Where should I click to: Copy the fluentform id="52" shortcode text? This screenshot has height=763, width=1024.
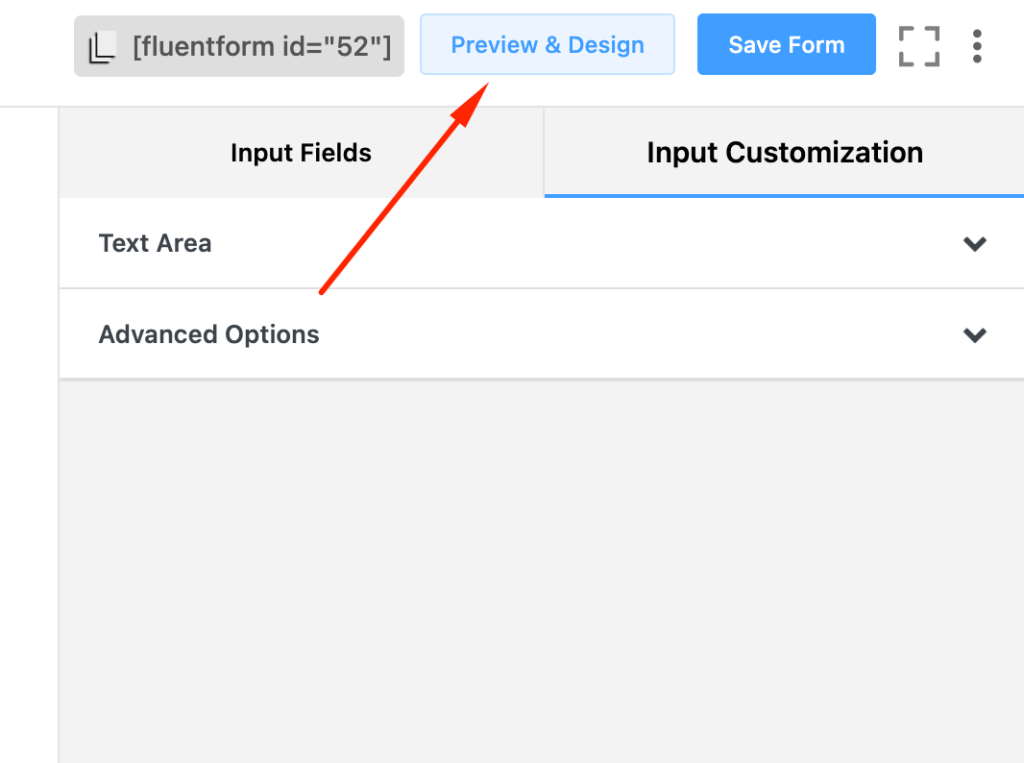(262, 46)
